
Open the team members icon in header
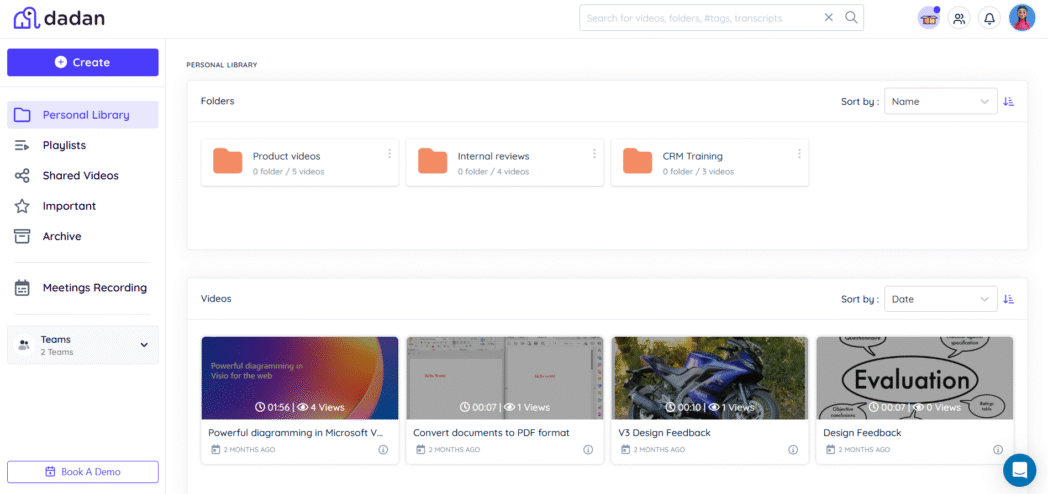959,18
